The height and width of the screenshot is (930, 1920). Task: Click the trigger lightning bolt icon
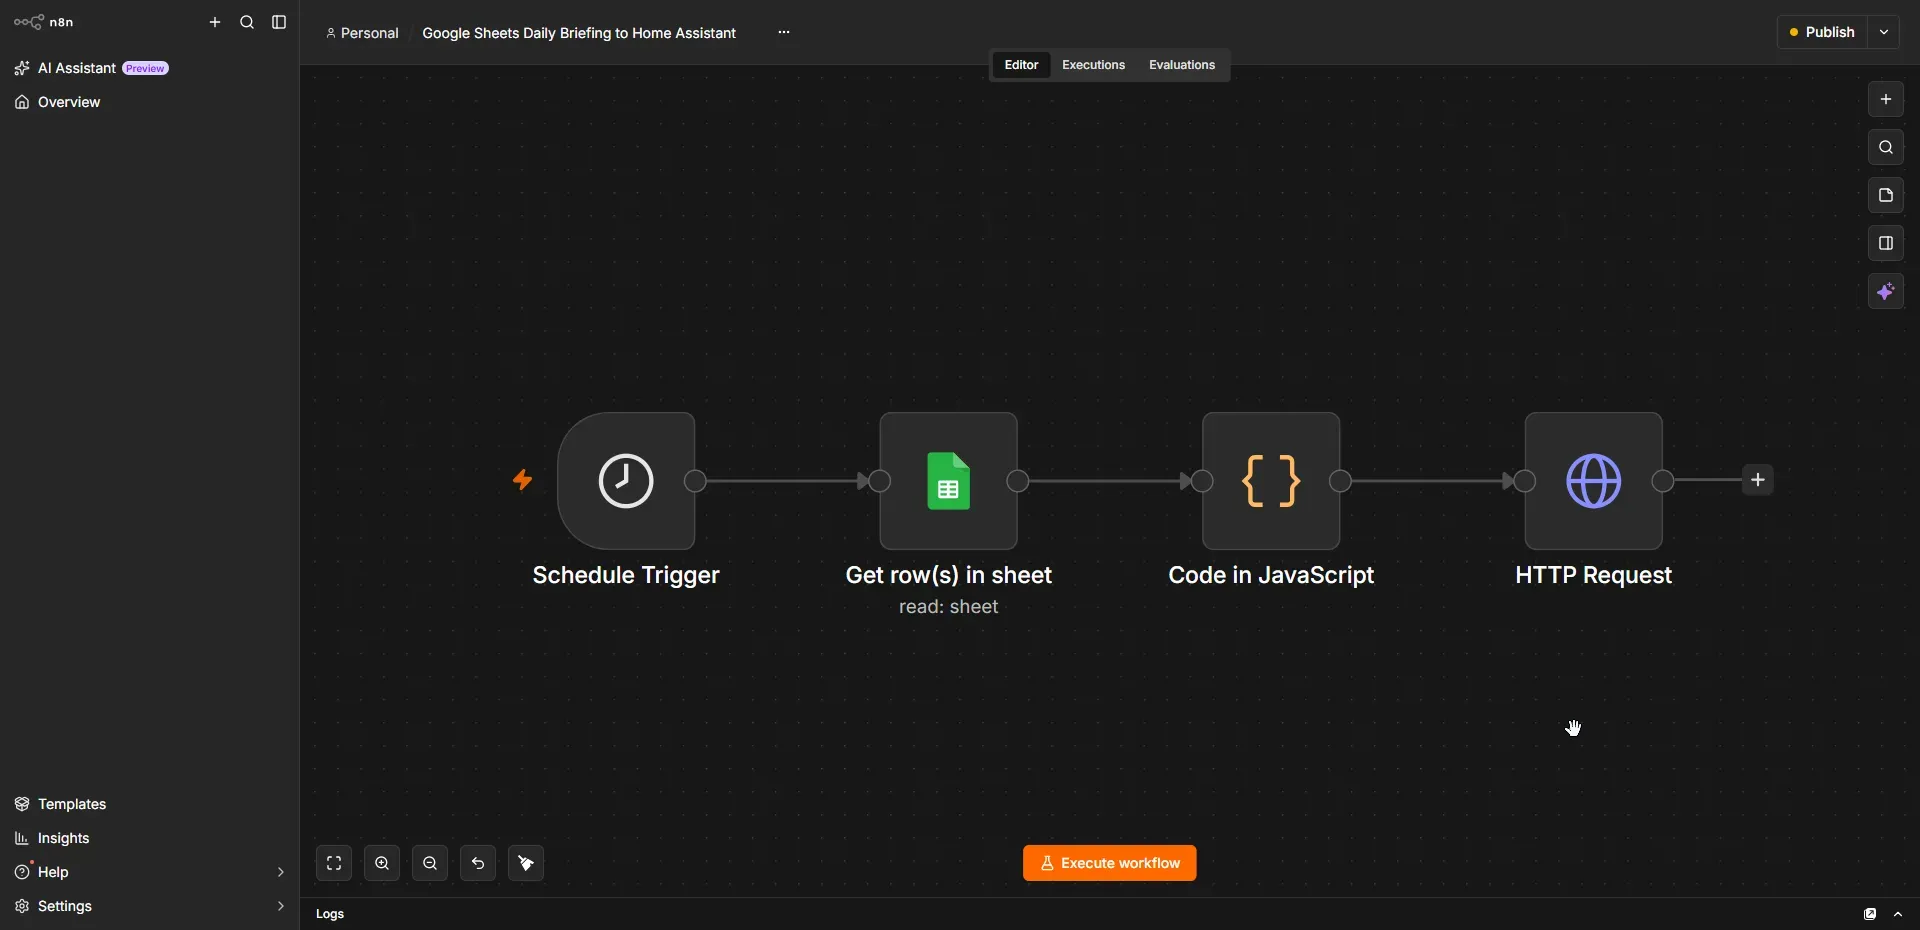click(522, 480)
